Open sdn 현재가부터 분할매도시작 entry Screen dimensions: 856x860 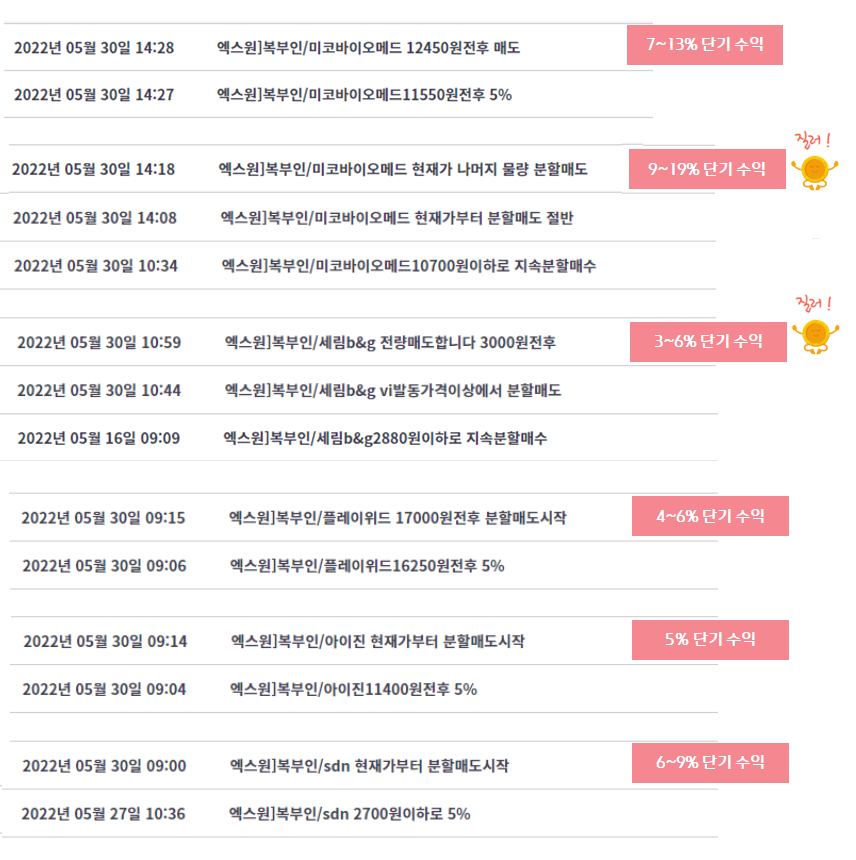pyautogui.click(x=369, y=766)
